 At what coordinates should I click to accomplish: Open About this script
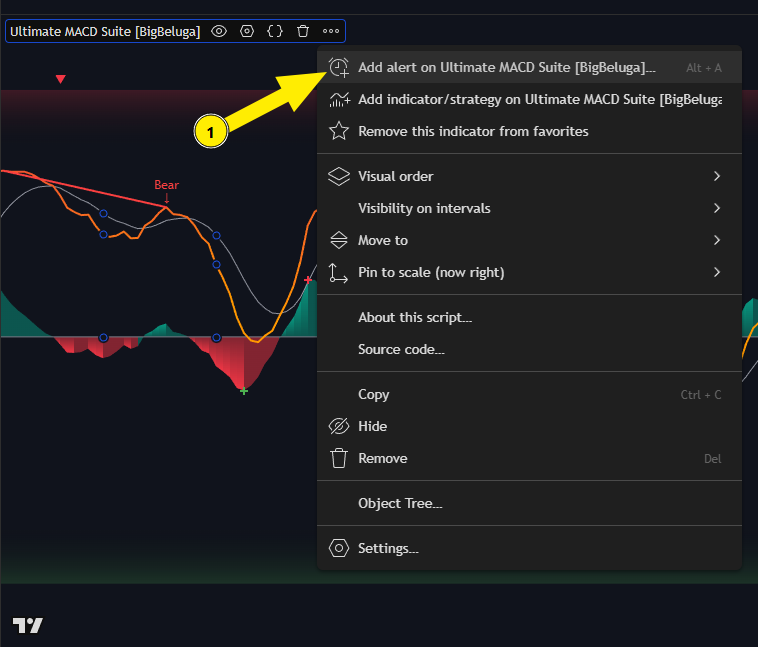click(414, 317)
